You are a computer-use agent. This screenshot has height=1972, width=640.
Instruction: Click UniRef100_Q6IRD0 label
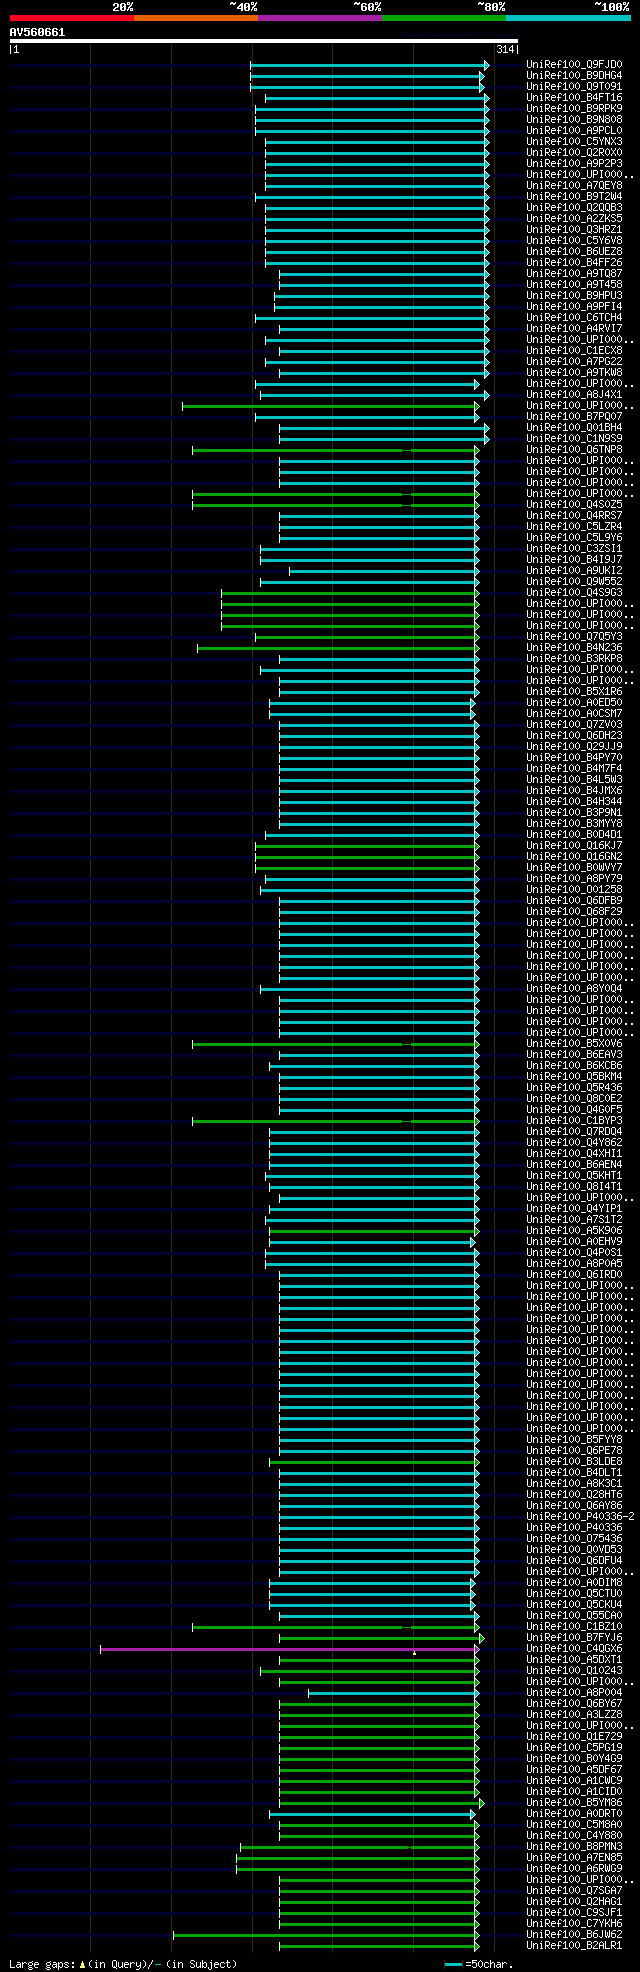pyautogui.click(x=574, y=1274)
